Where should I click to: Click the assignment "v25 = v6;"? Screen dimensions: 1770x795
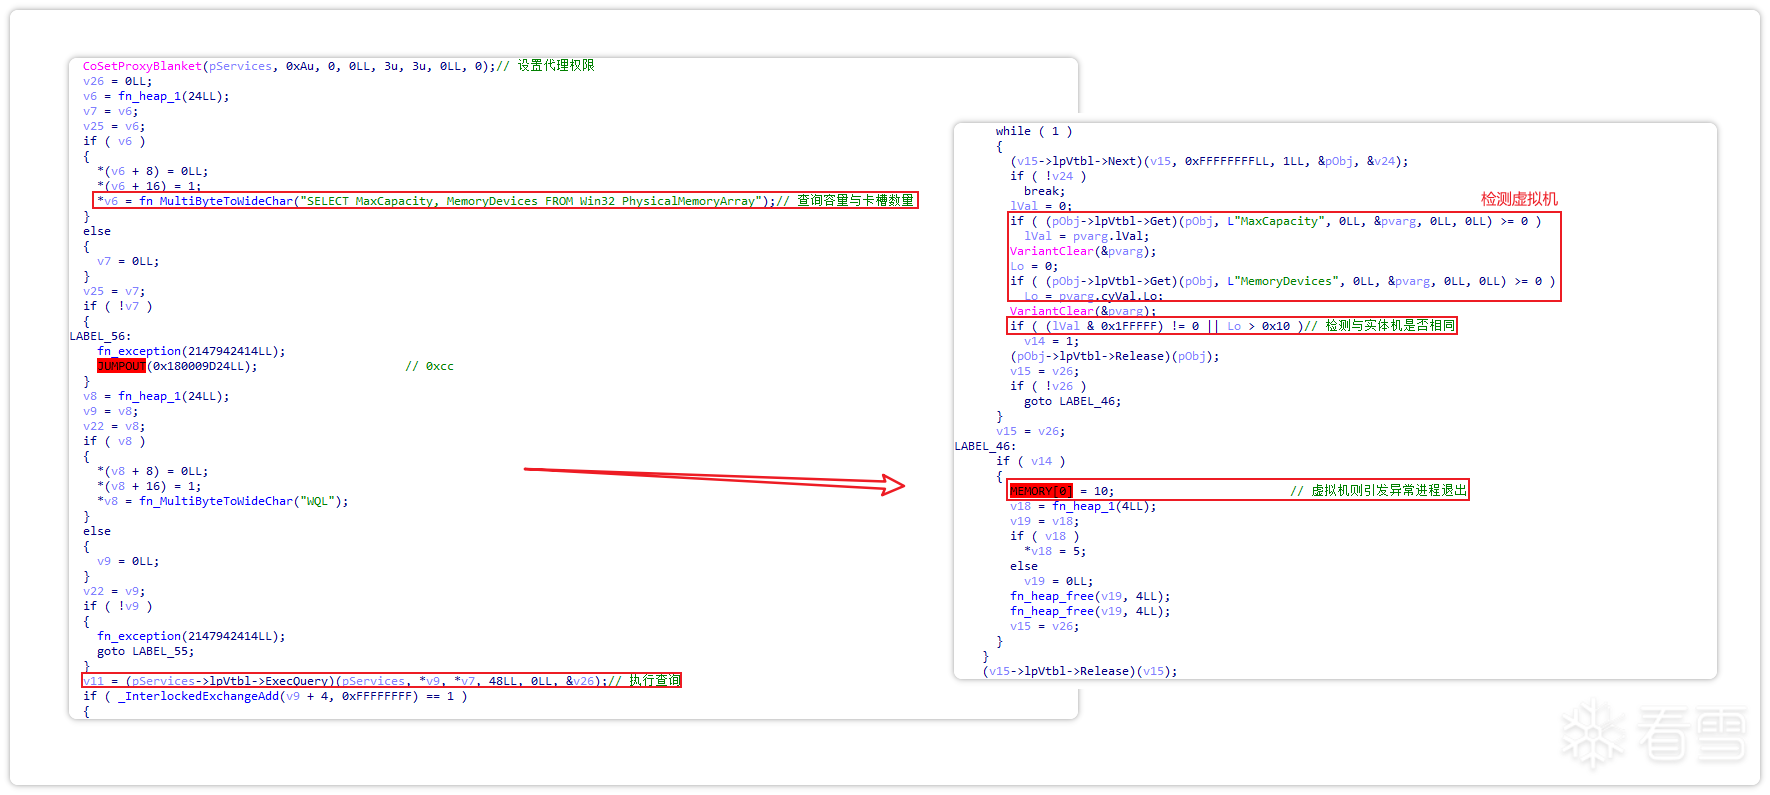click(x=114, y=126)
